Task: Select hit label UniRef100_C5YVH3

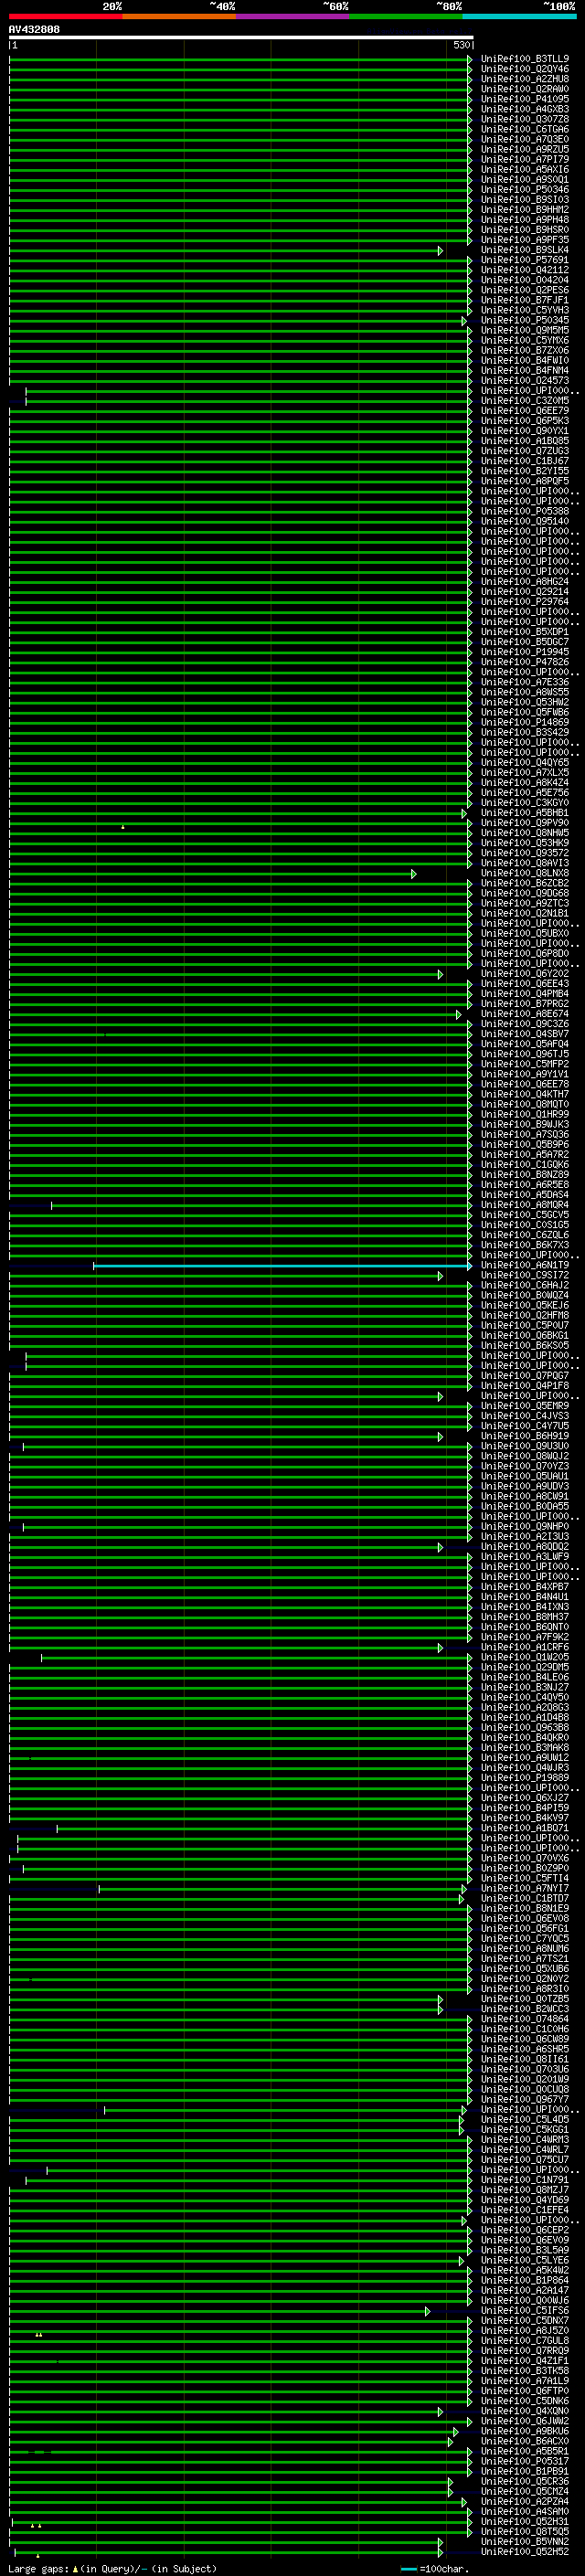Action: [x=525, y=310]
